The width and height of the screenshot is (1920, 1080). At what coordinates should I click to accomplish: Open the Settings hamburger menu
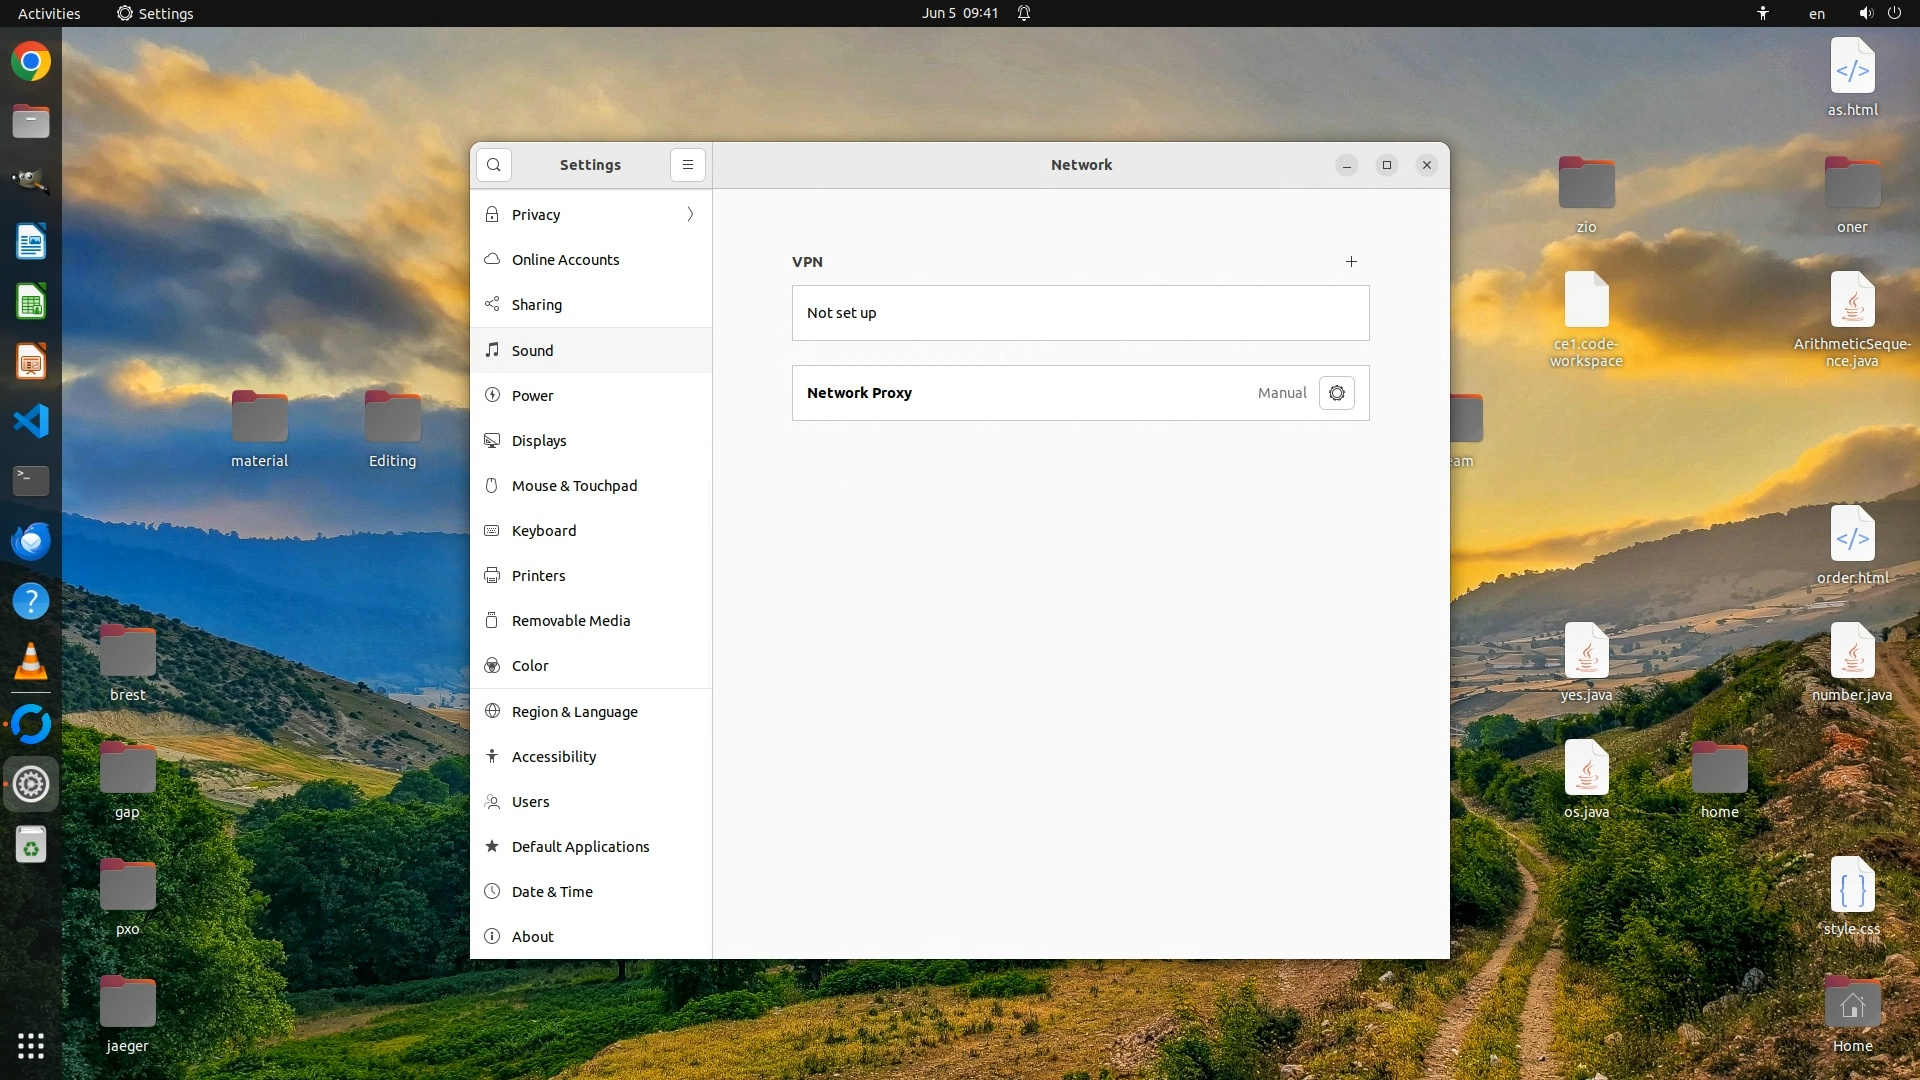click(x=688, y=165)
